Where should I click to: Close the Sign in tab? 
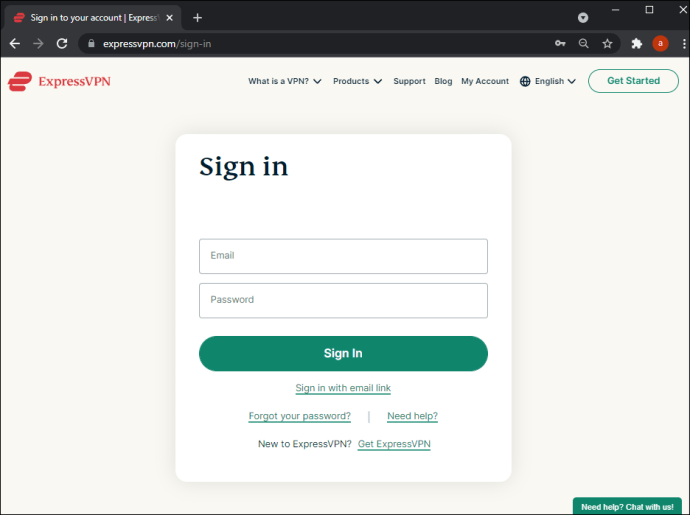coord(169,18)
